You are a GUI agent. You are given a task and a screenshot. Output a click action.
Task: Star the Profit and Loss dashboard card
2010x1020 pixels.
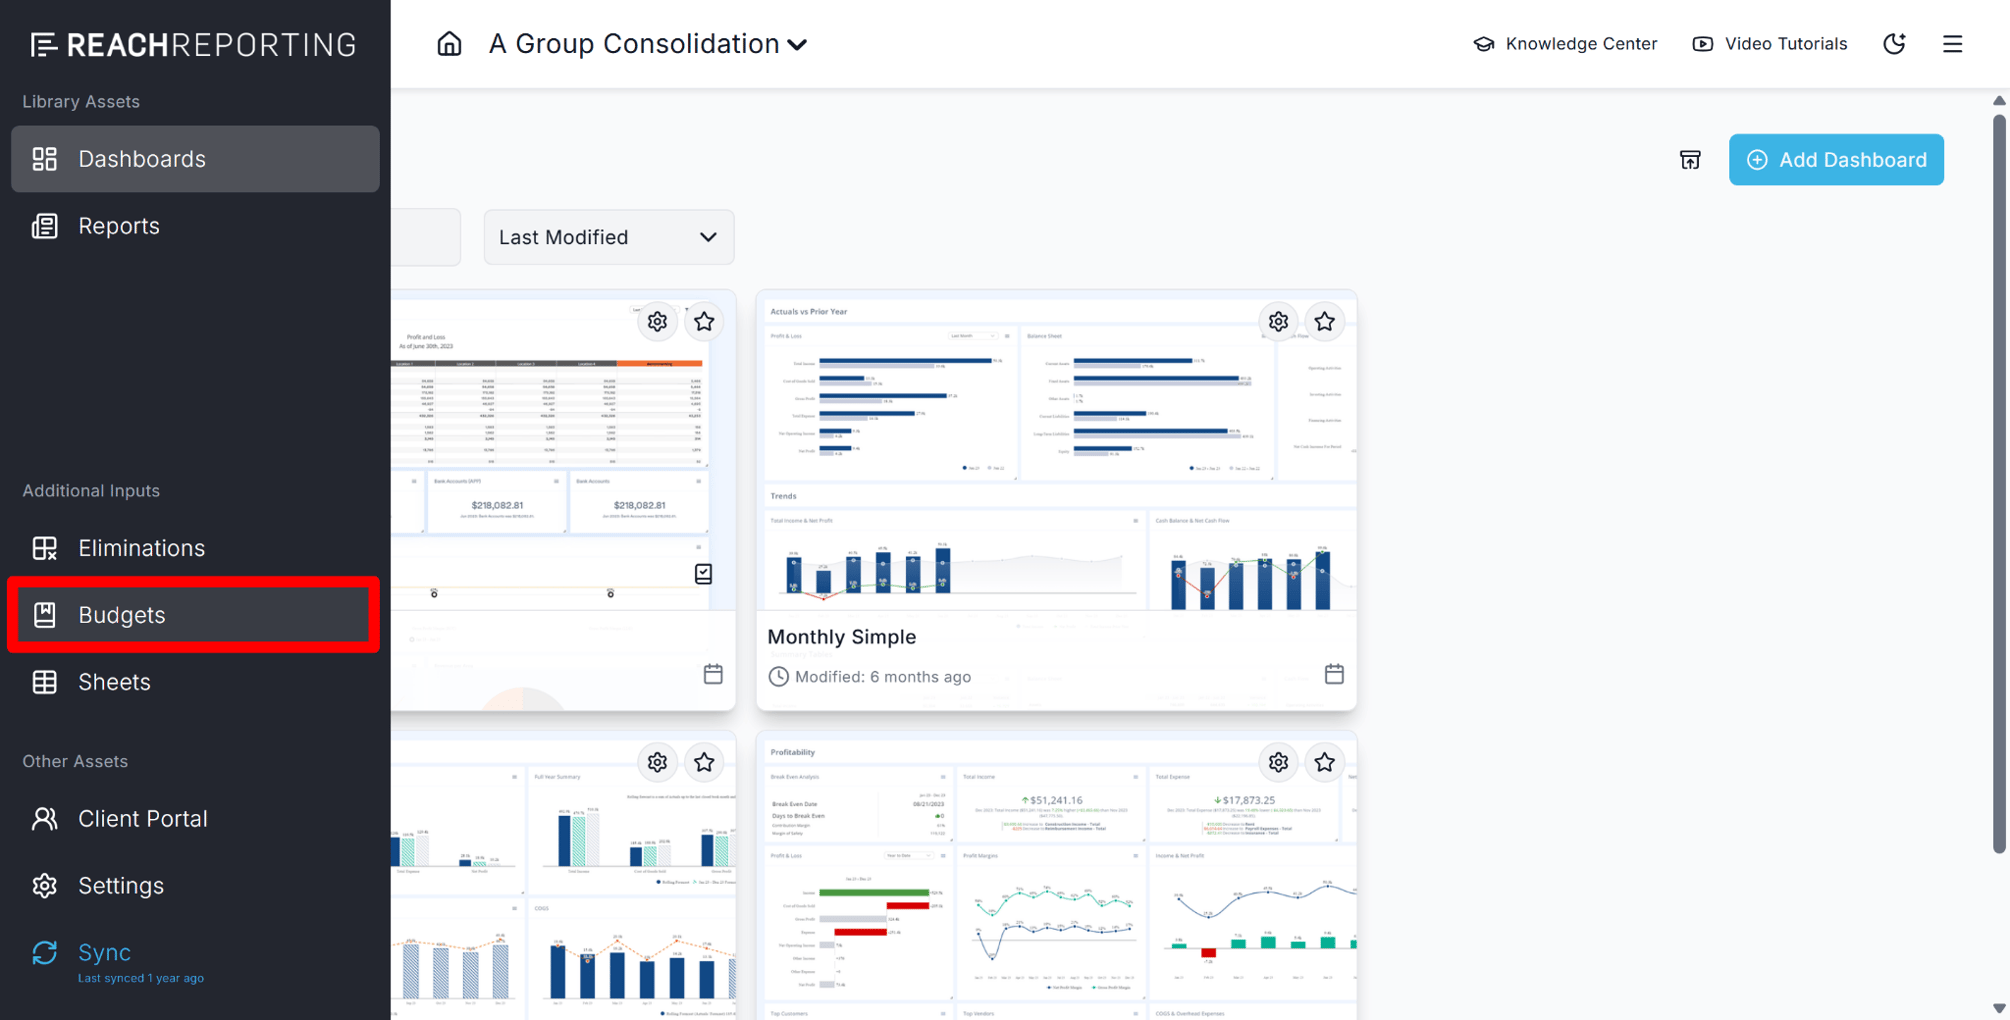[x=704, y=322]
